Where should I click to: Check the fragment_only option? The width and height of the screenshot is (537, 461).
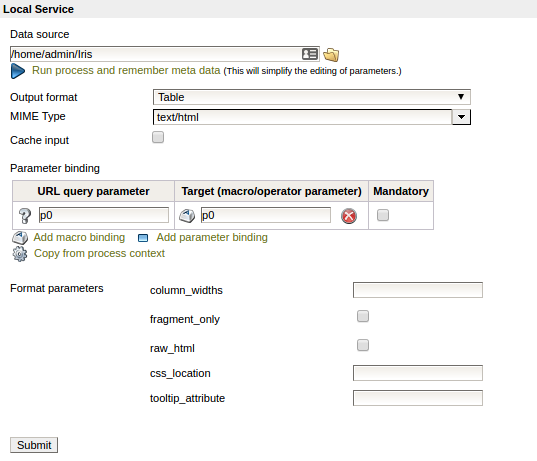tap(363, 316)
